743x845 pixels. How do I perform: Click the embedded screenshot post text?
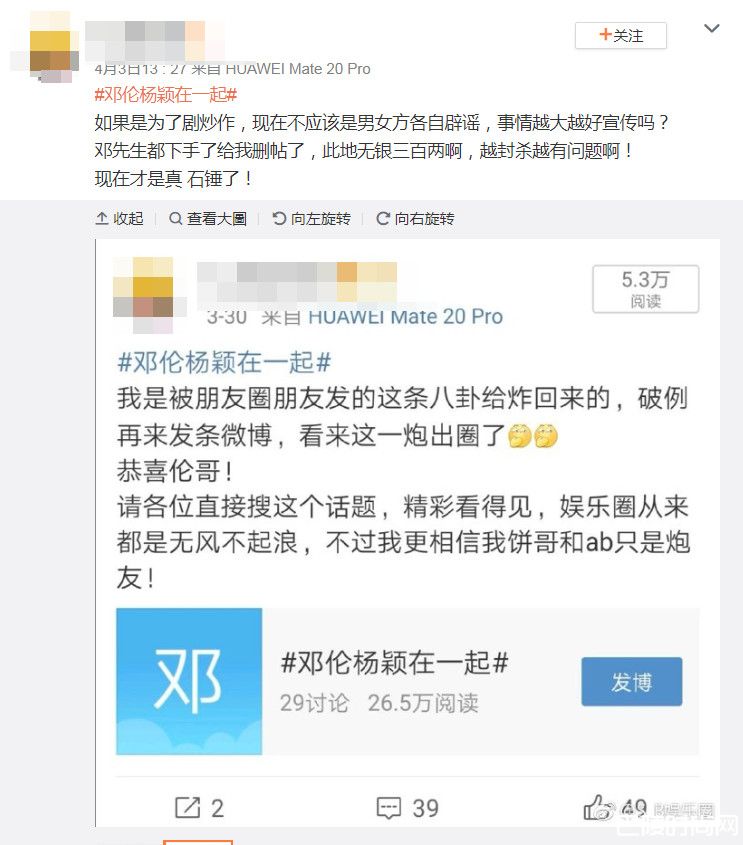click(x=402, y=488)
